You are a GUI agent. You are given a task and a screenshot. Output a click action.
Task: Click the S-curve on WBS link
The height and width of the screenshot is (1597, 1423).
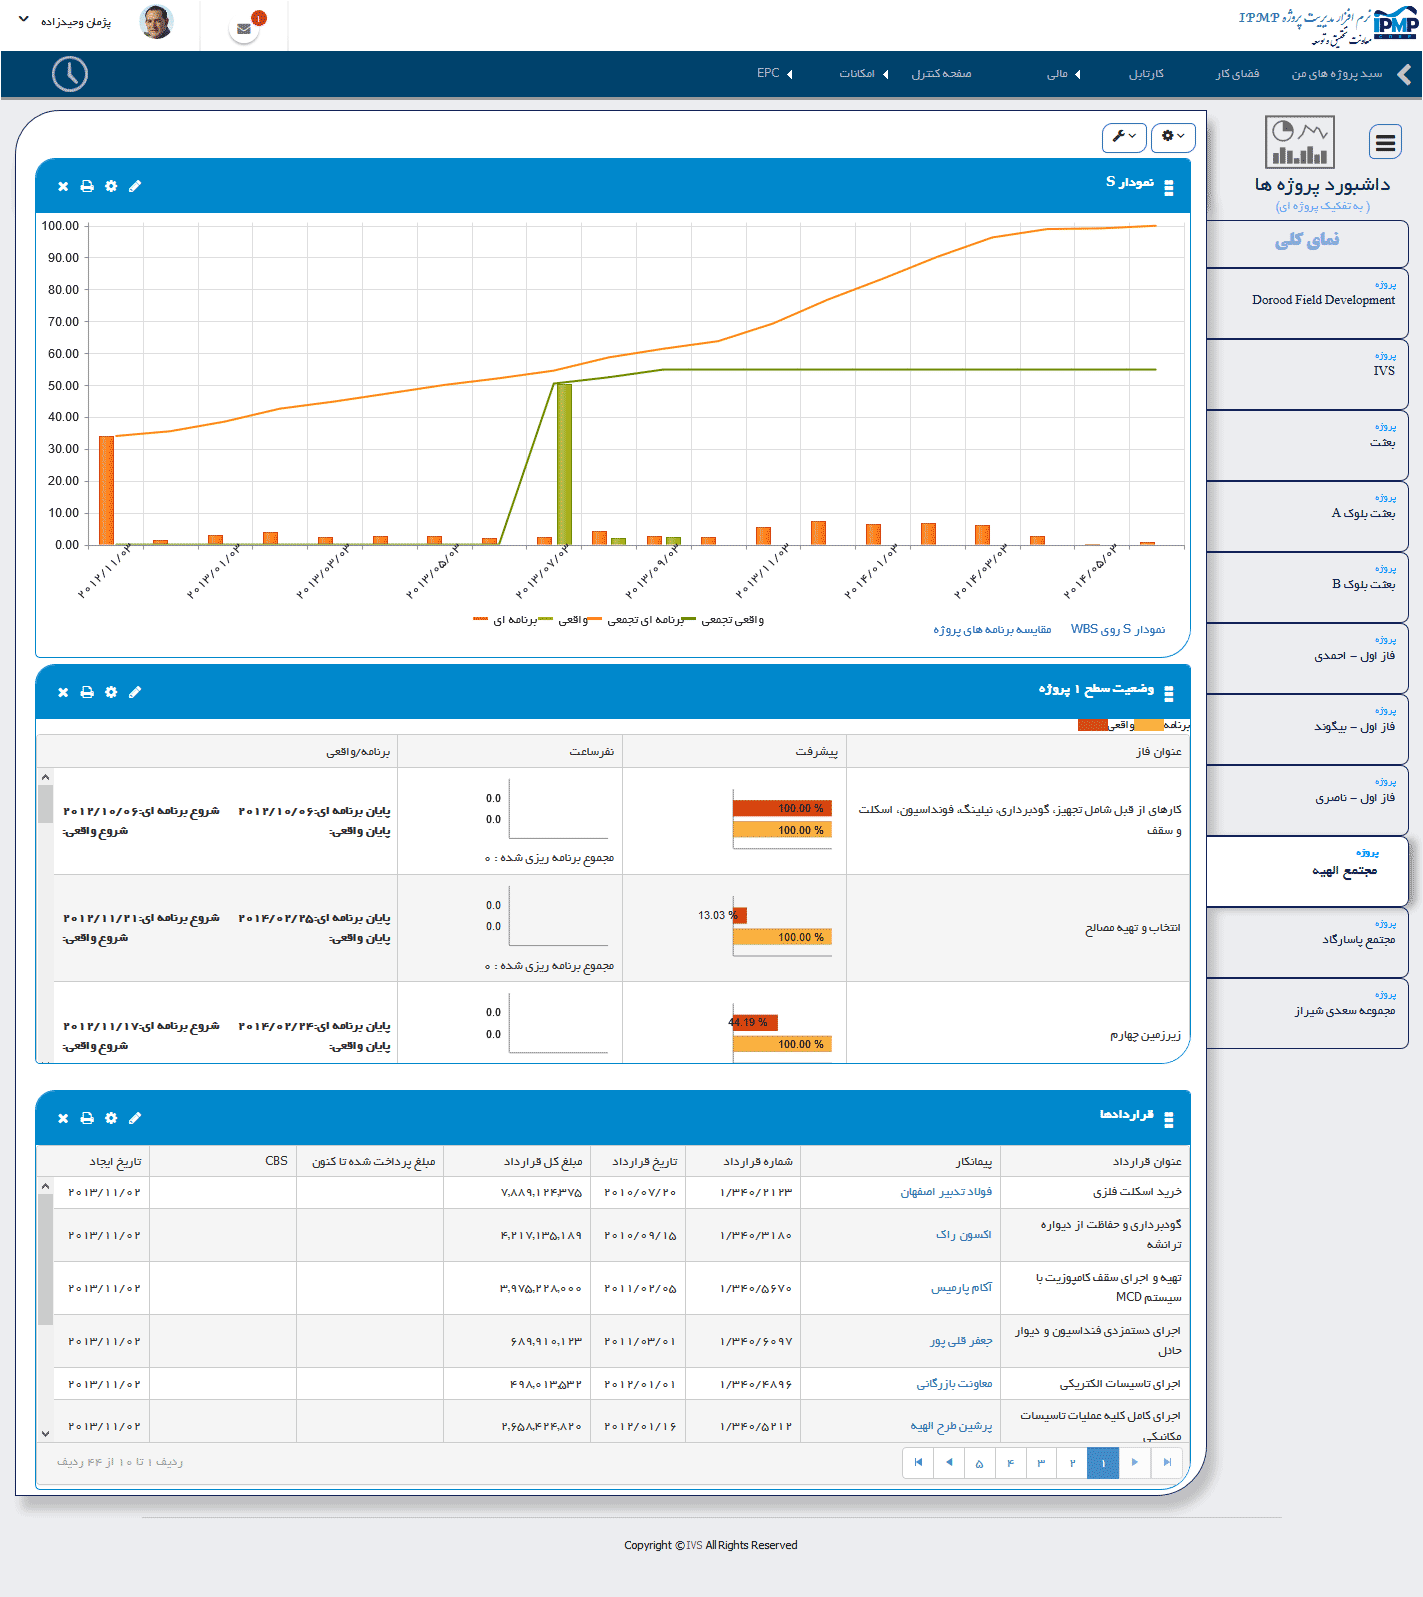coord(1117,630)
